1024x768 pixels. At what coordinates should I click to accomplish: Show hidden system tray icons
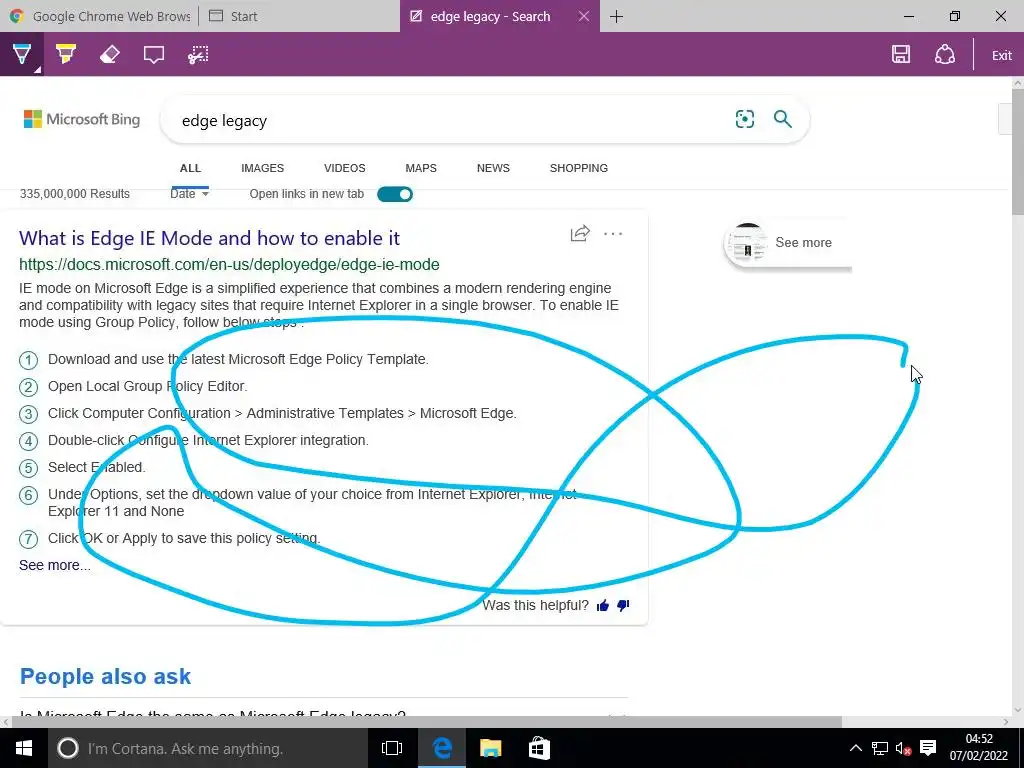(x=856, y=748)
